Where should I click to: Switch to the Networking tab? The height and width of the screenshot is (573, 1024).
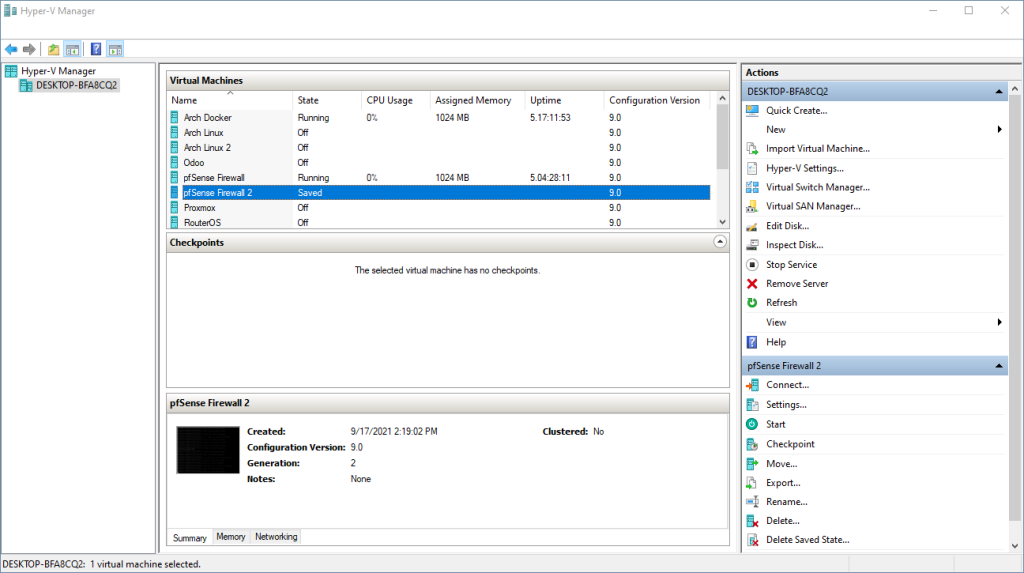(276, 536)
